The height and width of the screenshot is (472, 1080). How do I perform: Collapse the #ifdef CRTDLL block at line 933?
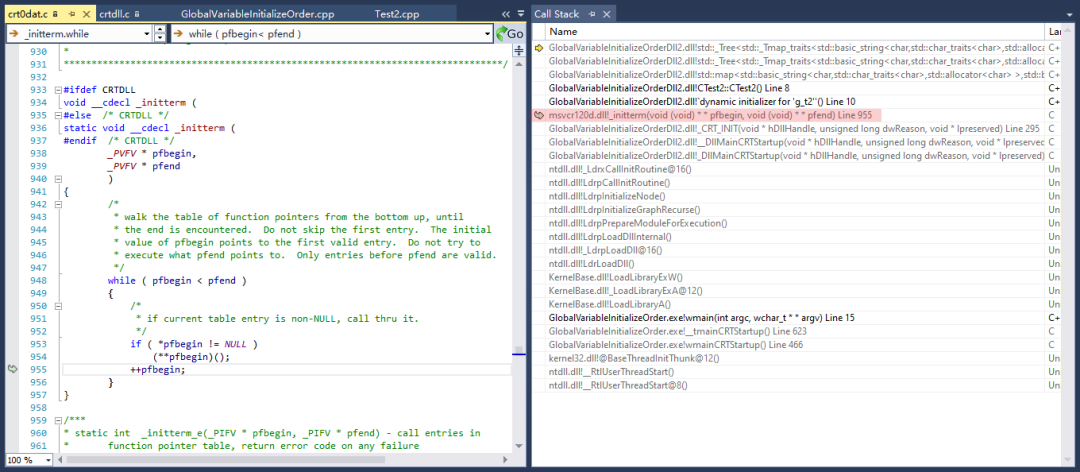click(x=57, y=90)
